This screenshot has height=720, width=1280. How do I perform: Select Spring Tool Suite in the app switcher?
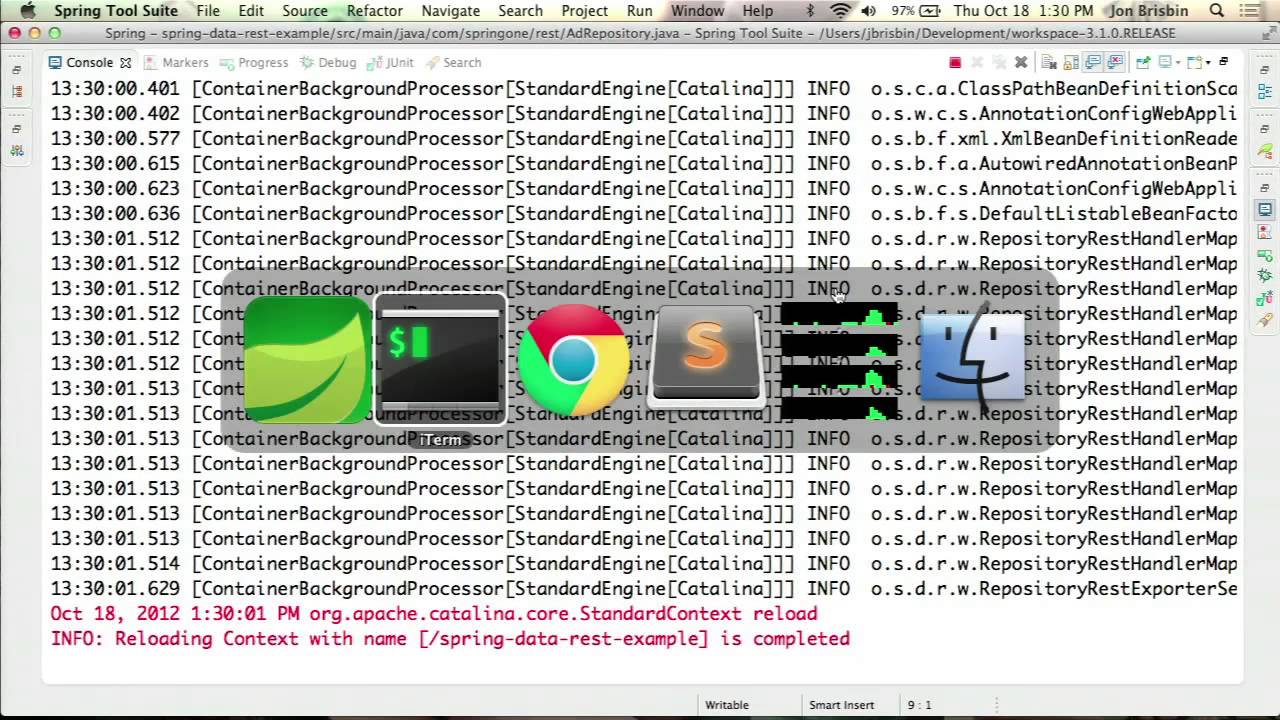(x=308, y=360)
